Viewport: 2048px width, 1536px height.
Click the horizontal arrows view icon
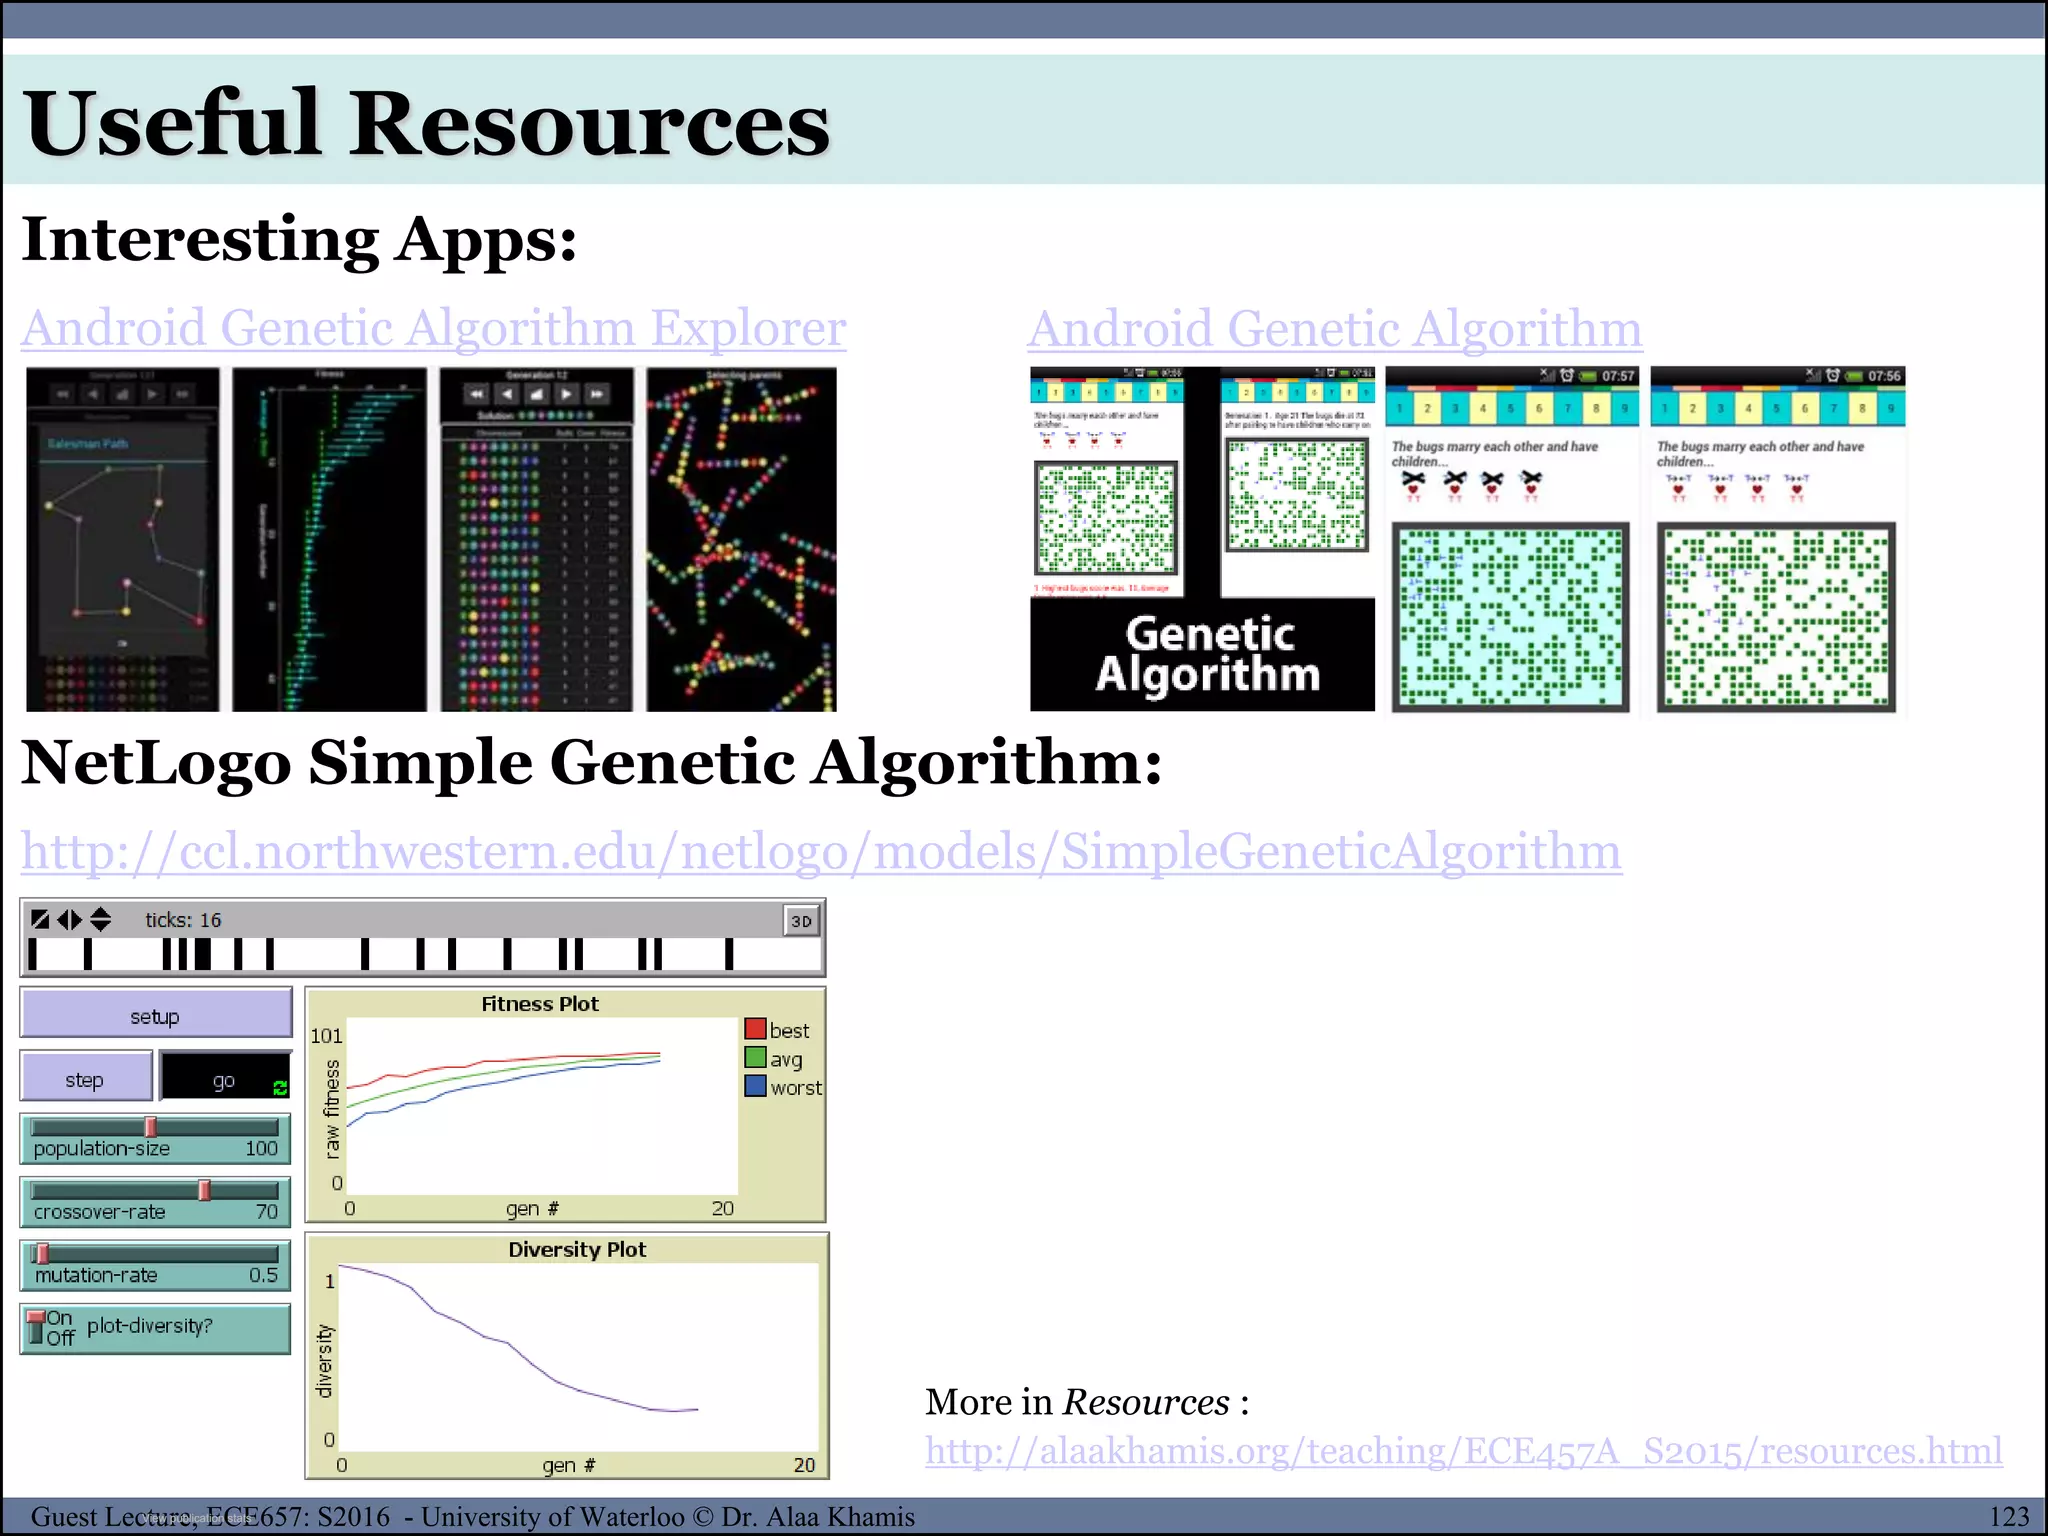70,919
